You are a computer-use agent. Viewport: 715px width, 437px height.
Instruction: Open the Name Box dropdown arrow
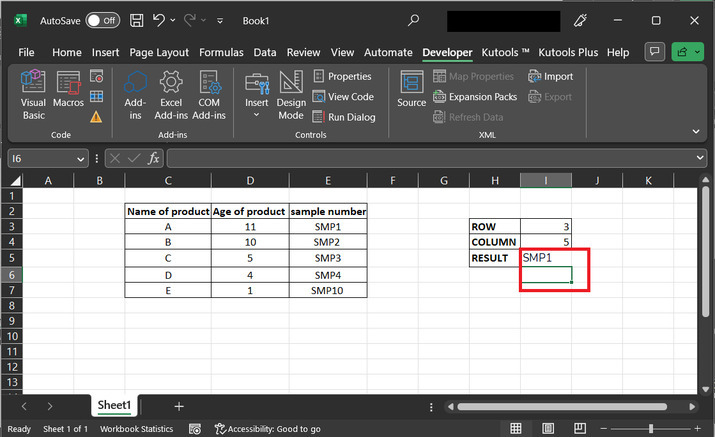click(x=81, y=158)
